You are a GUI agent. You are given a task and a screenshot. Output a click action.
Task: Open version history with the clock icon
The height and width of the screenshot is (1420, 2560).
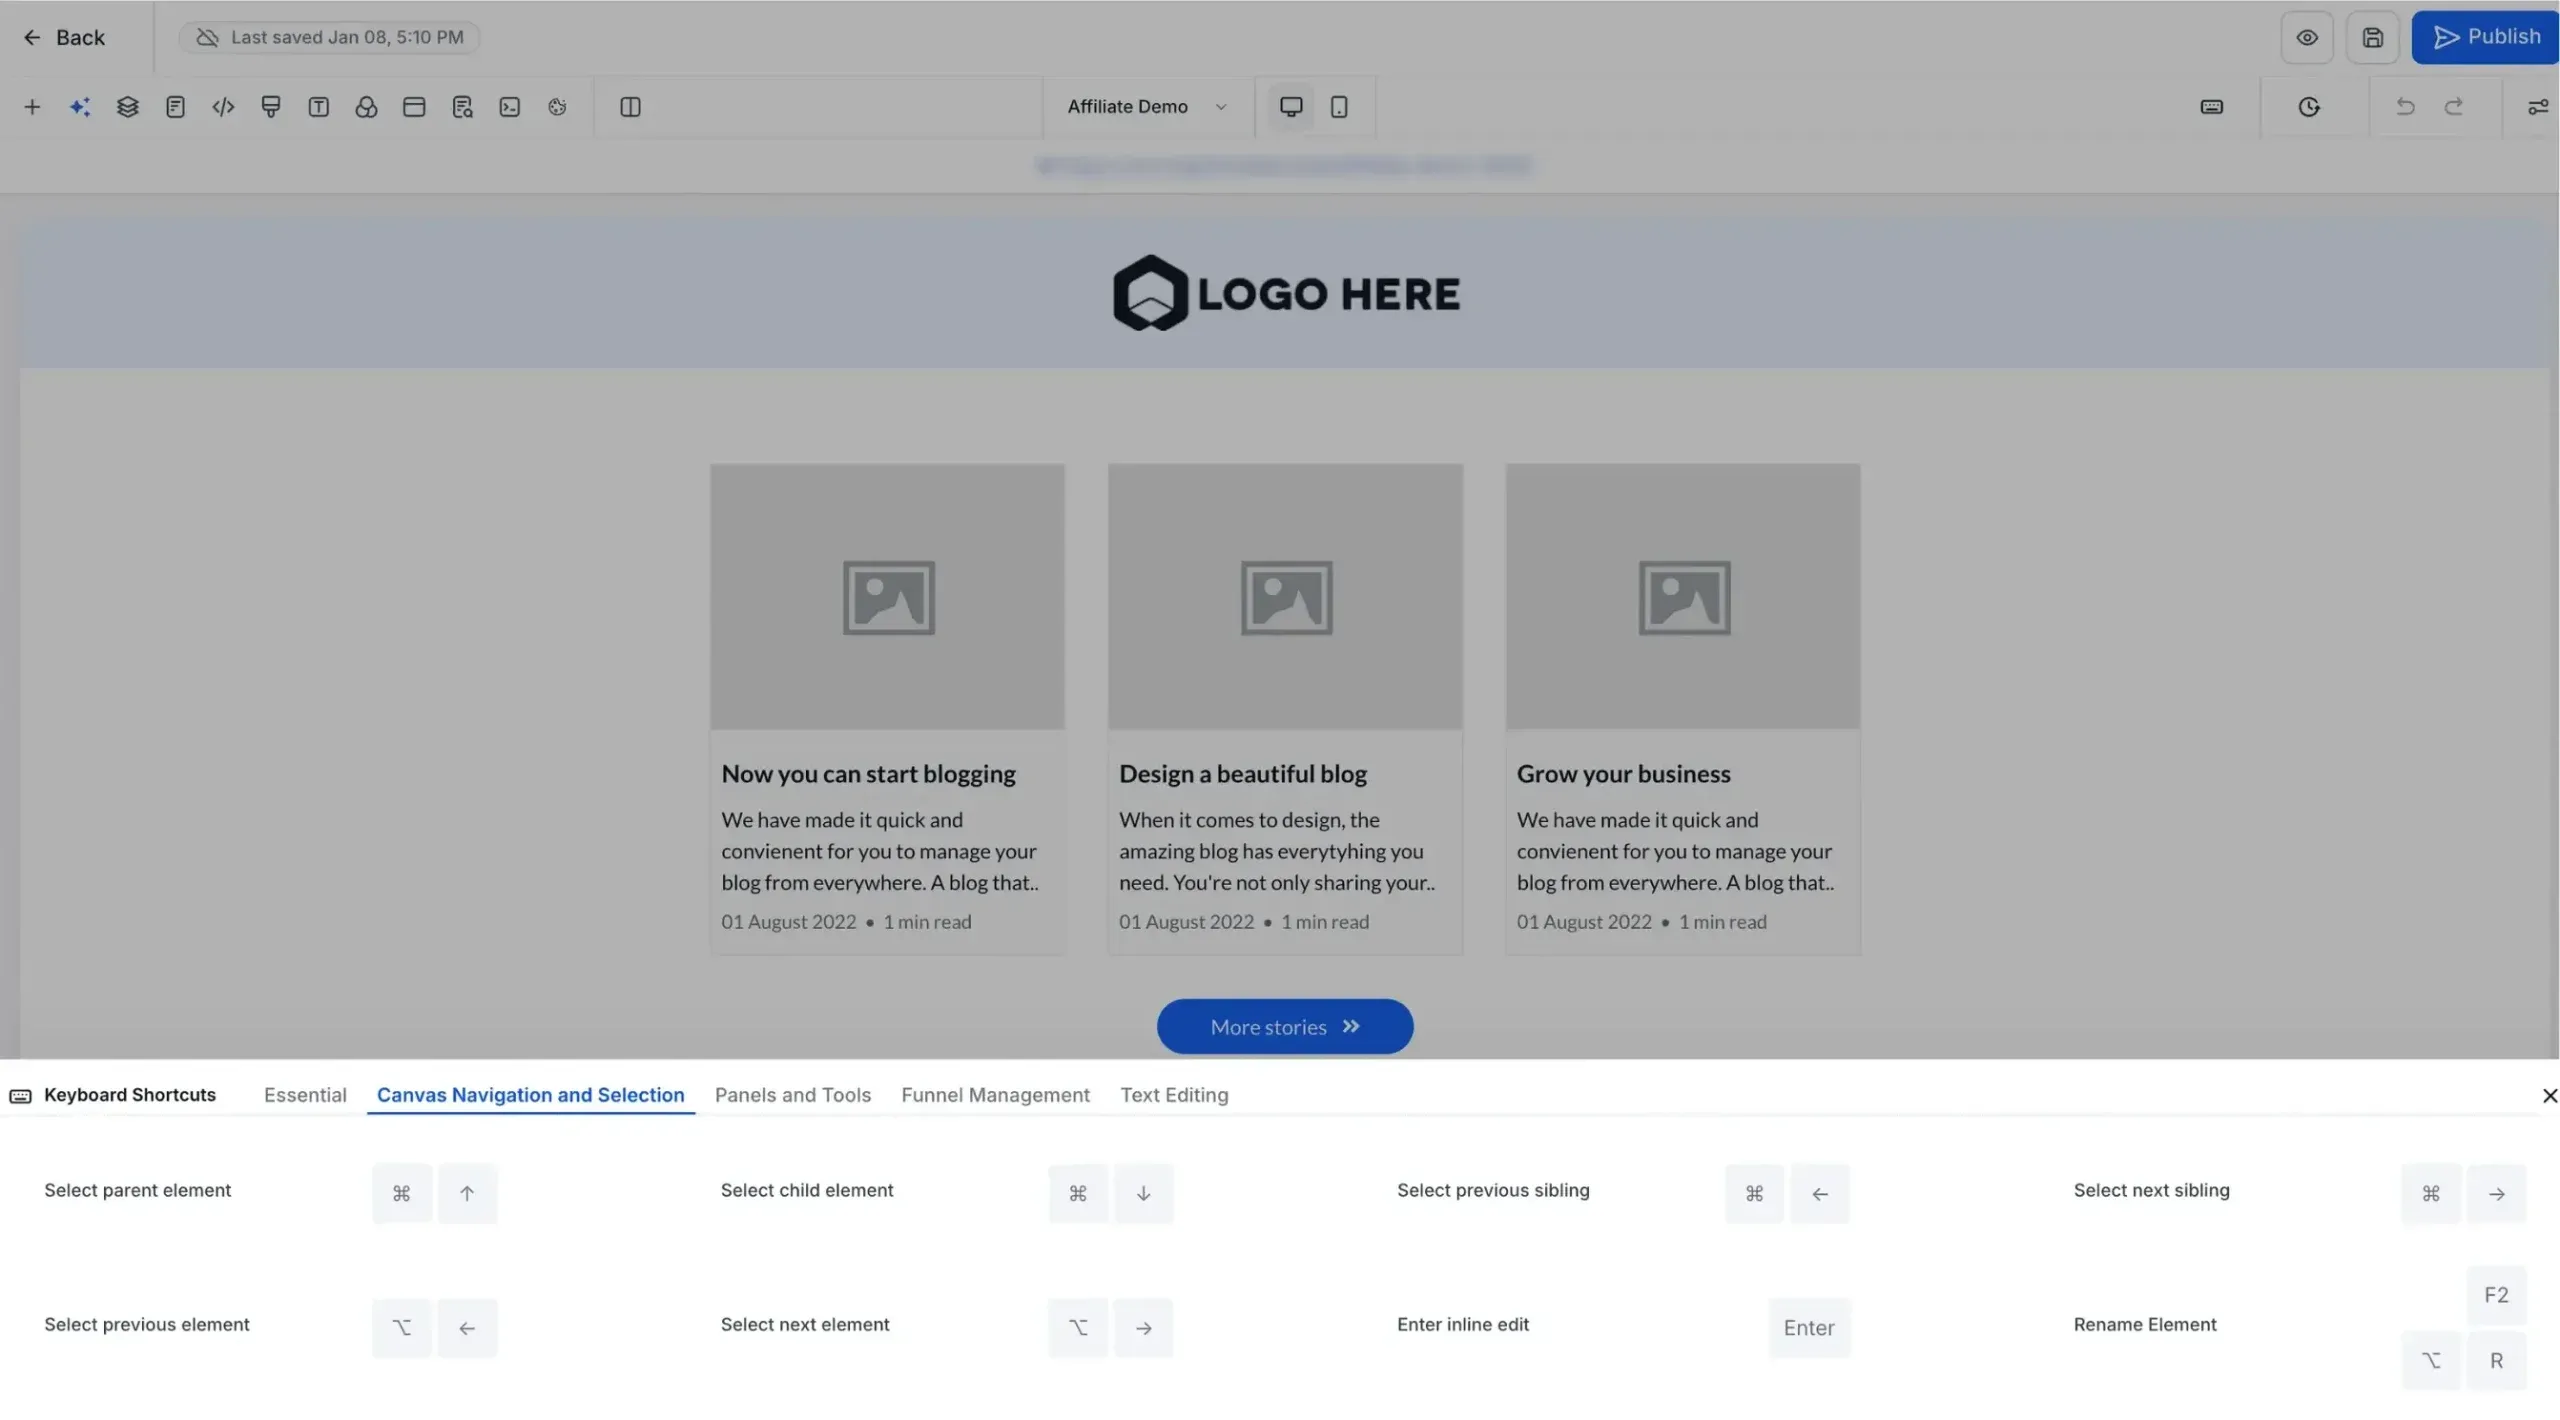click(x=2310, y=106)
